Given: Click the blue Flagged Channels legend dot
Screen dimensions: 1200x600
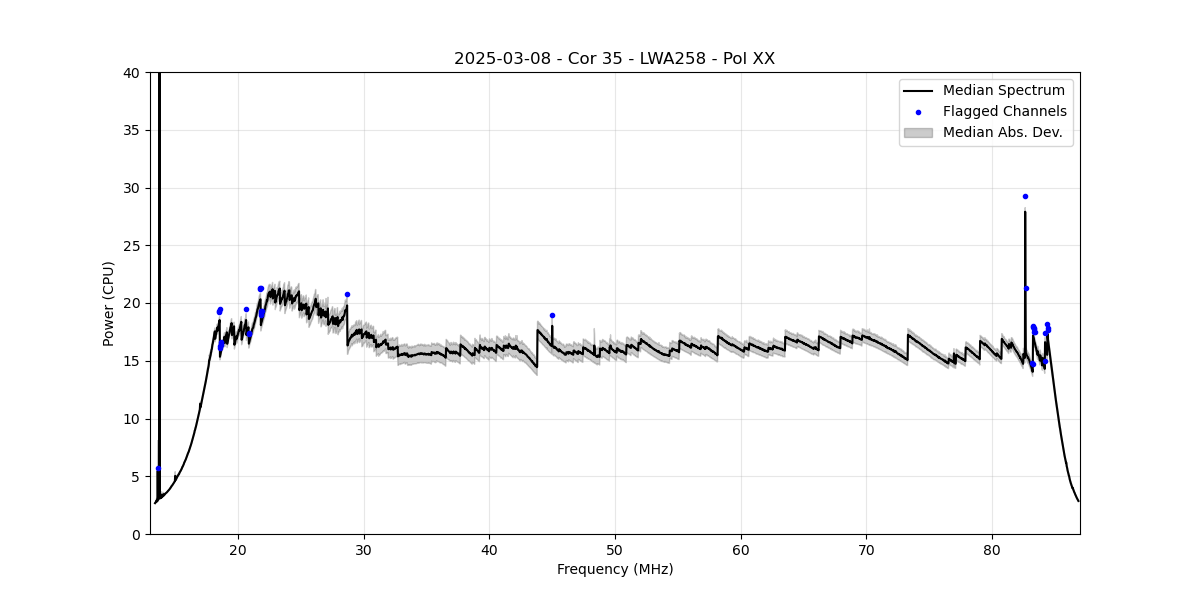Looking at the screenshot, I should click(918, 112).
